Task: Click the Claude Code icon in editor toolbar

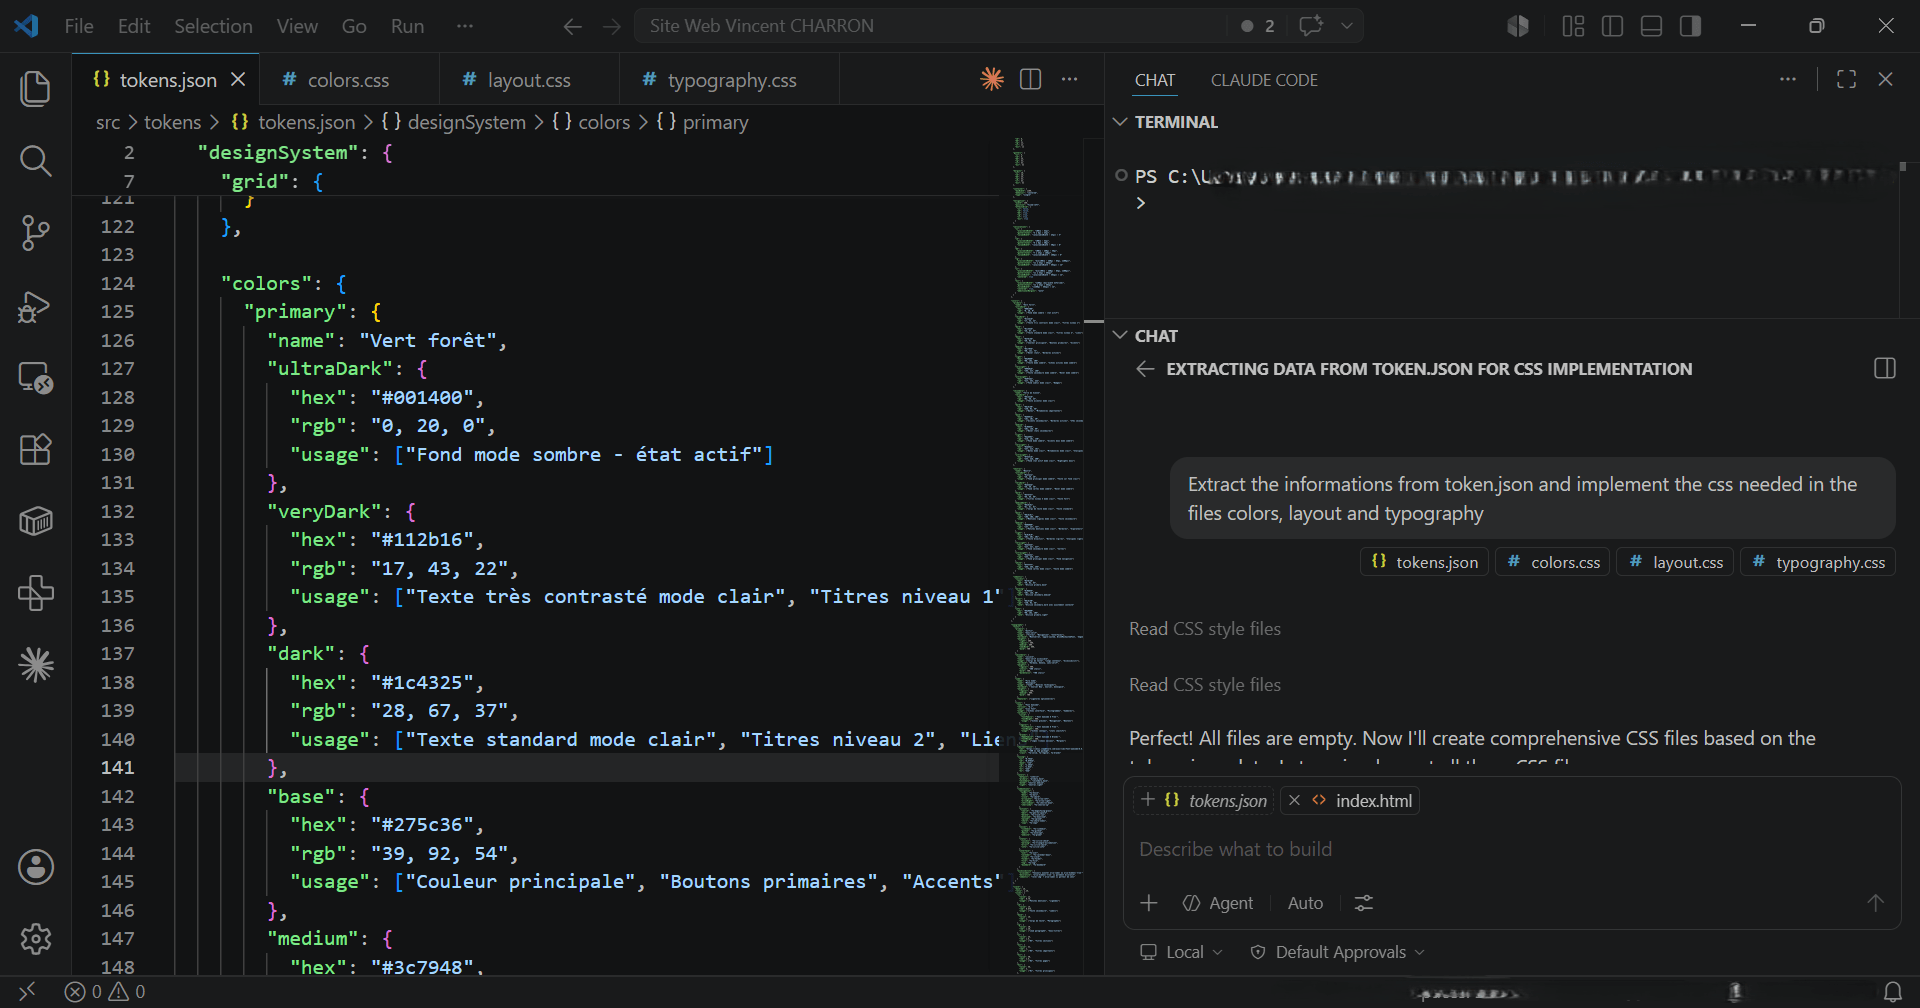Action: tap(992, 79)
